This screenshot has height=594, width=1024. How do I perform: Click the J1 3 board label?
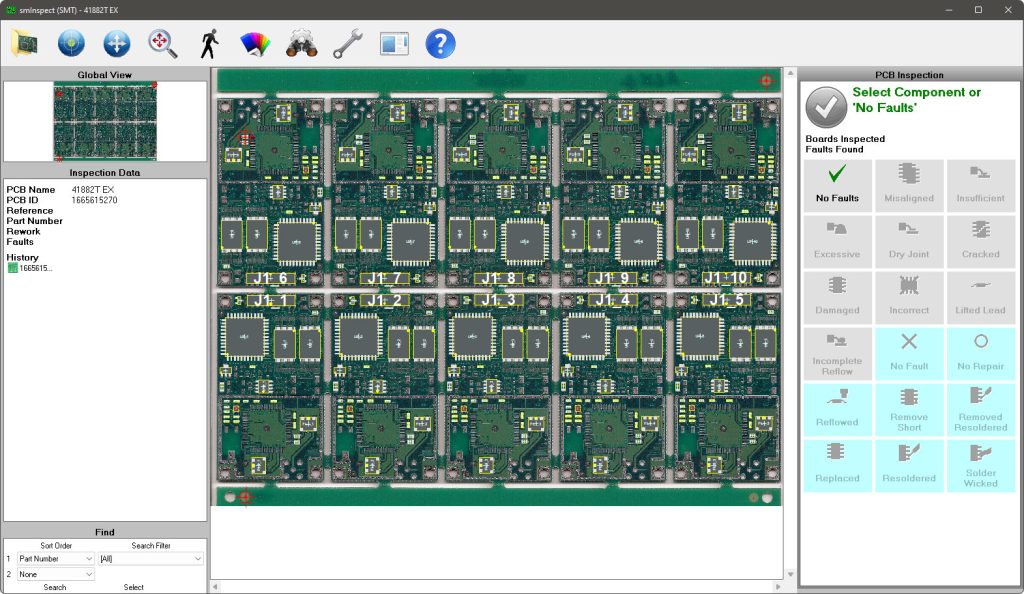tap(497, 299)
